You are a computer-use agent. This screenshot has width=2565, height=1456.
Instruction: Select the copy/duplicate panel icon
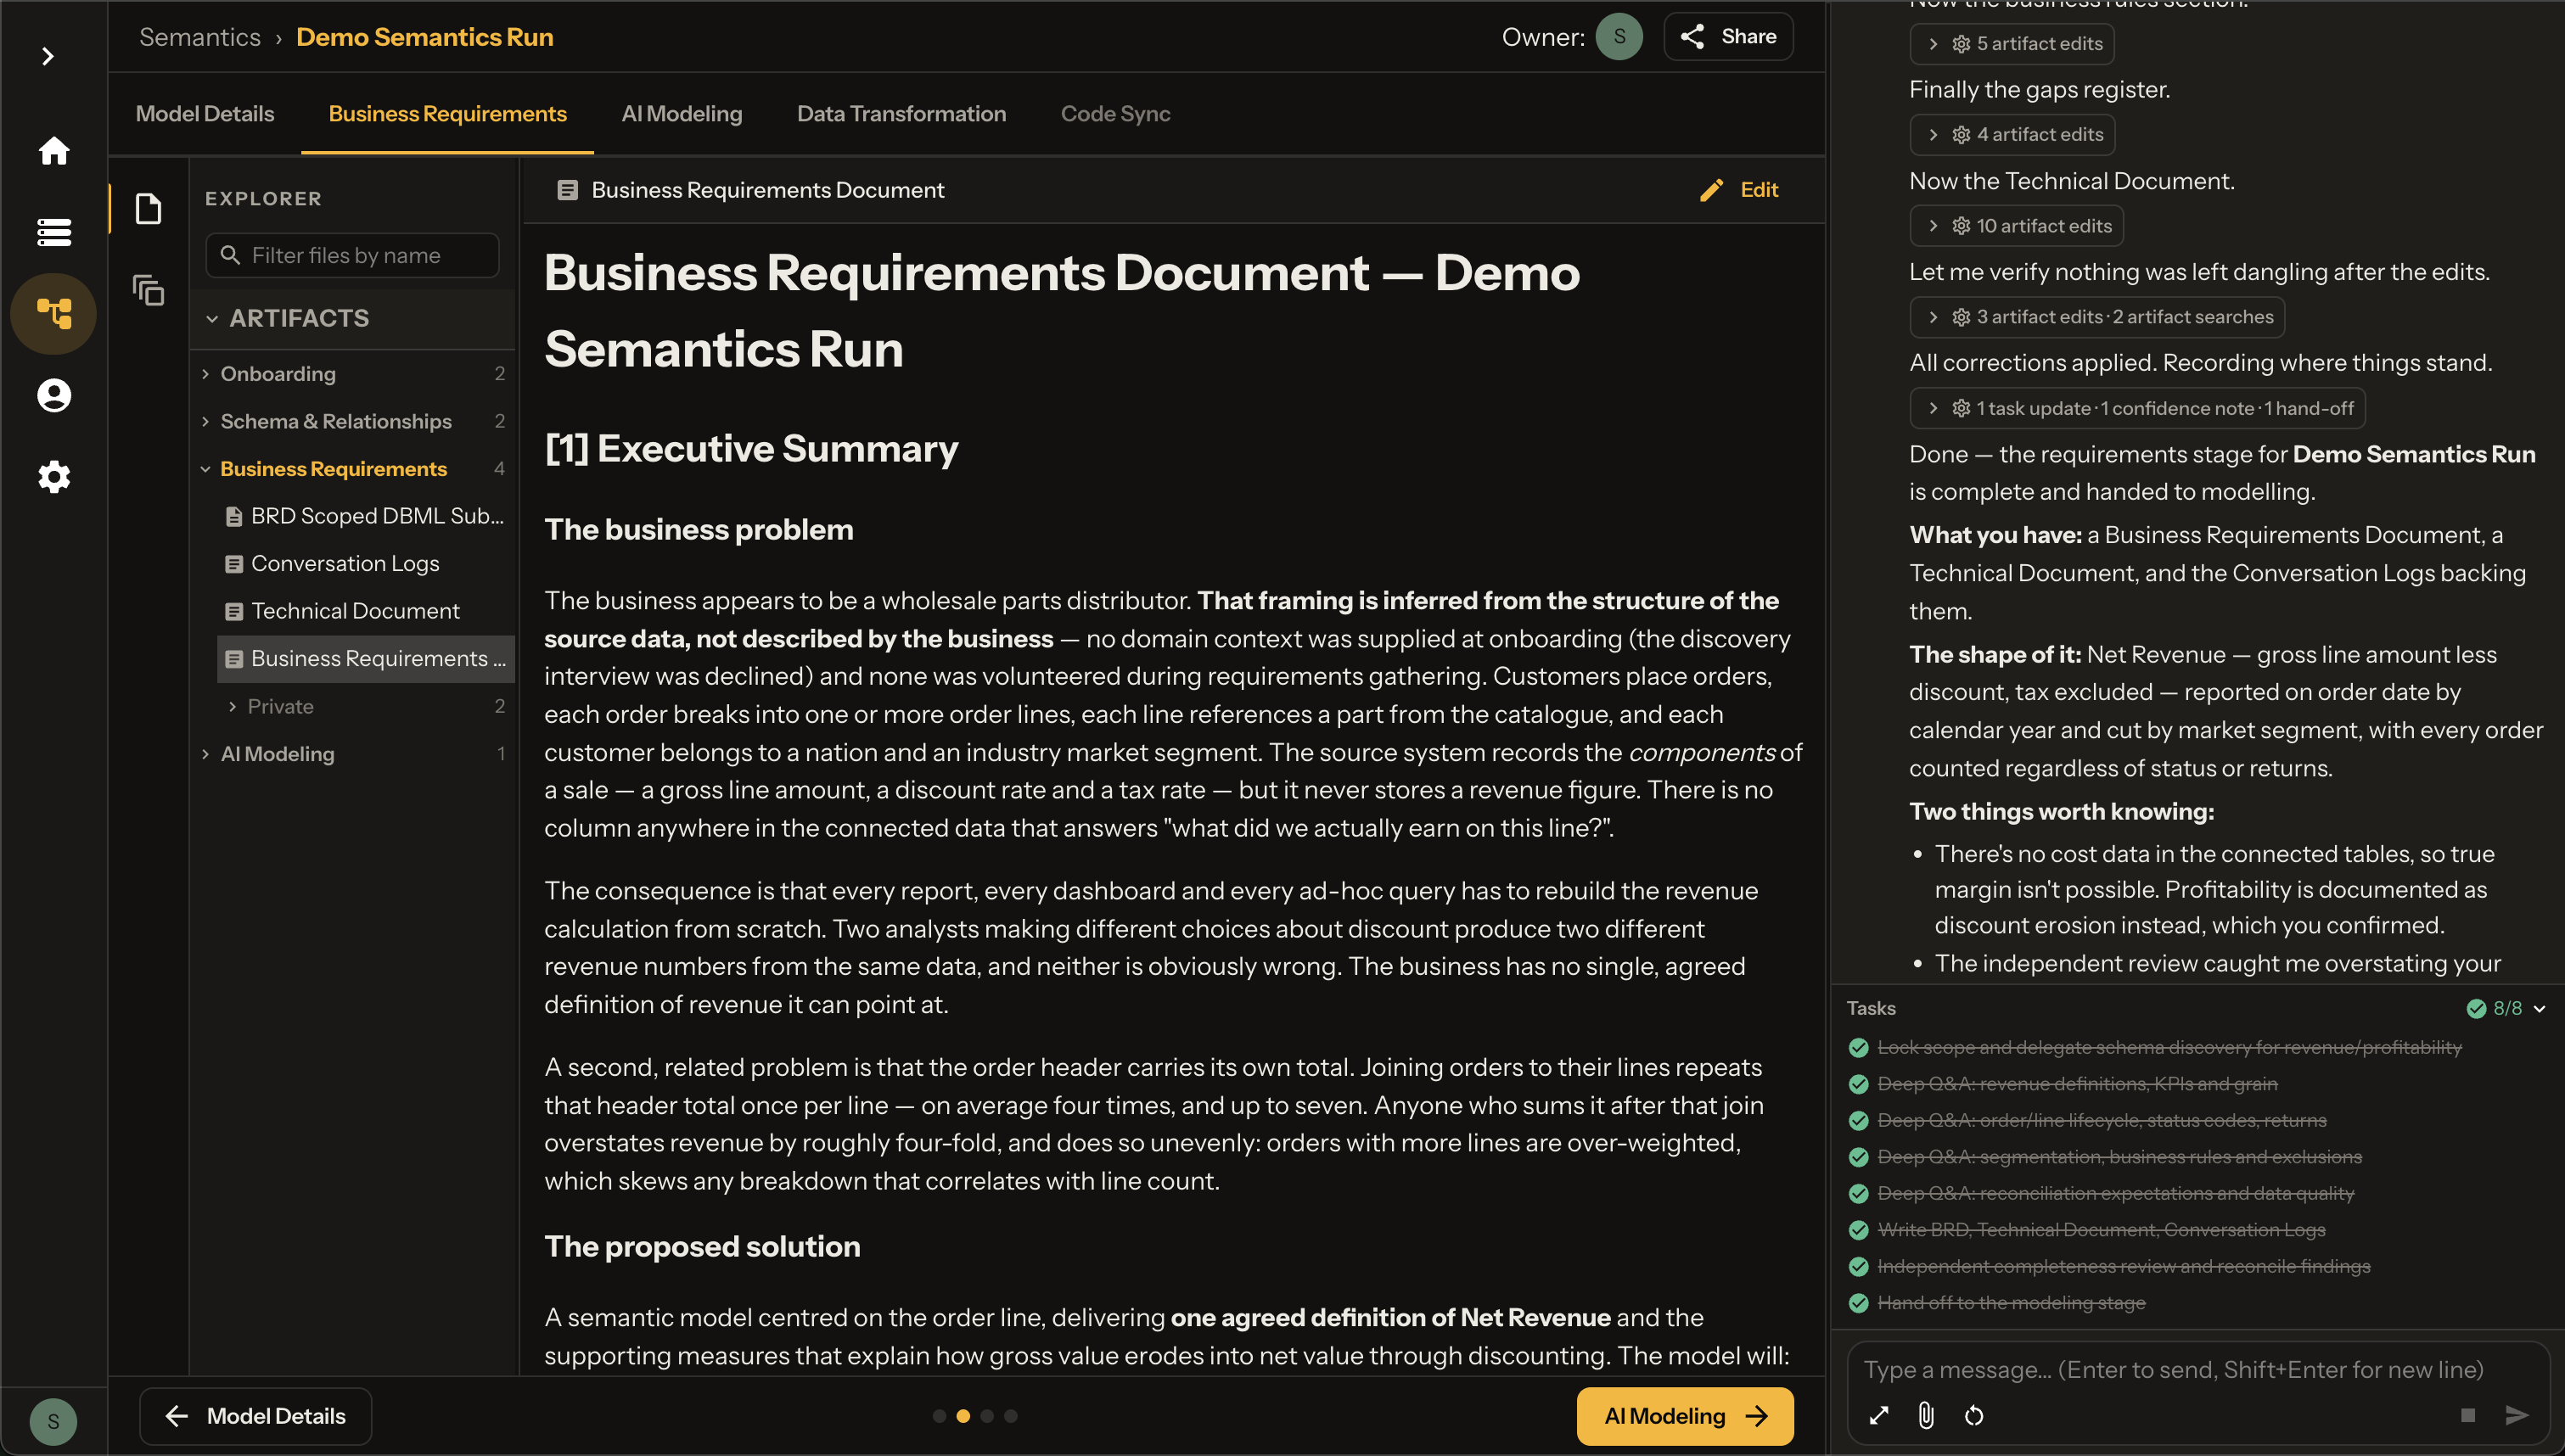148,291
